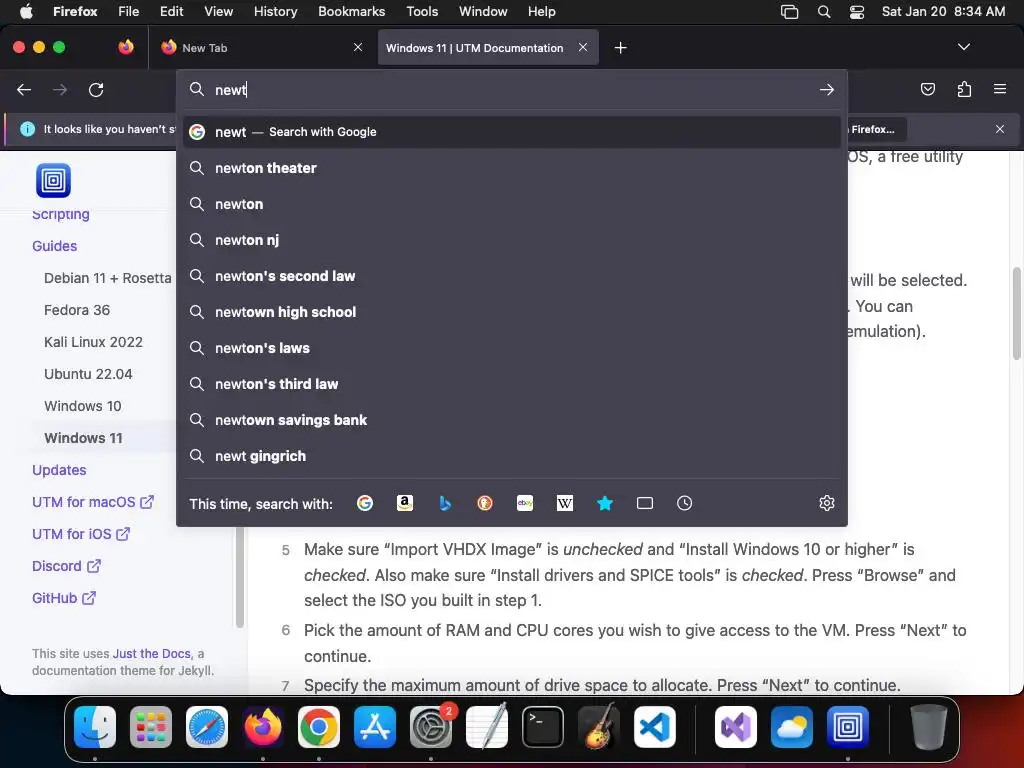1024x768 pixels.
Task: Open the UTM for iOS link
Action: [x=81, y=534]
